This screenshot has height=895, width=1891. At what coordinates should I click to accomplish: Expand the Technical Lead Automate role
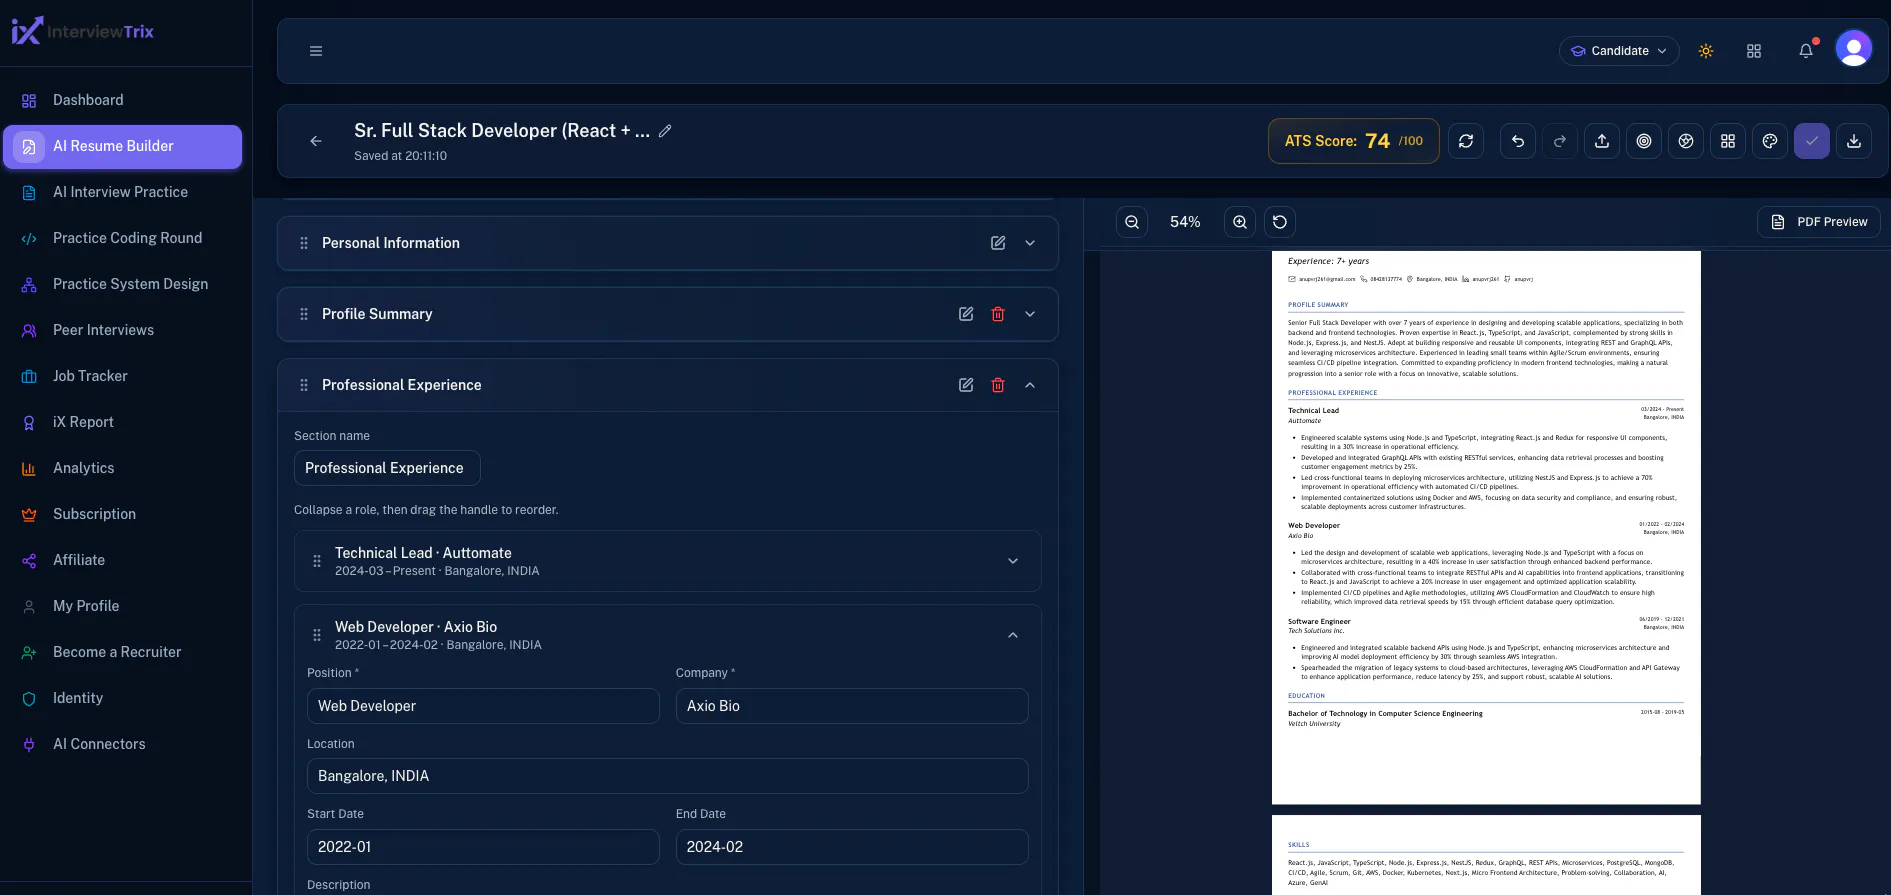tap(1013, 561)
